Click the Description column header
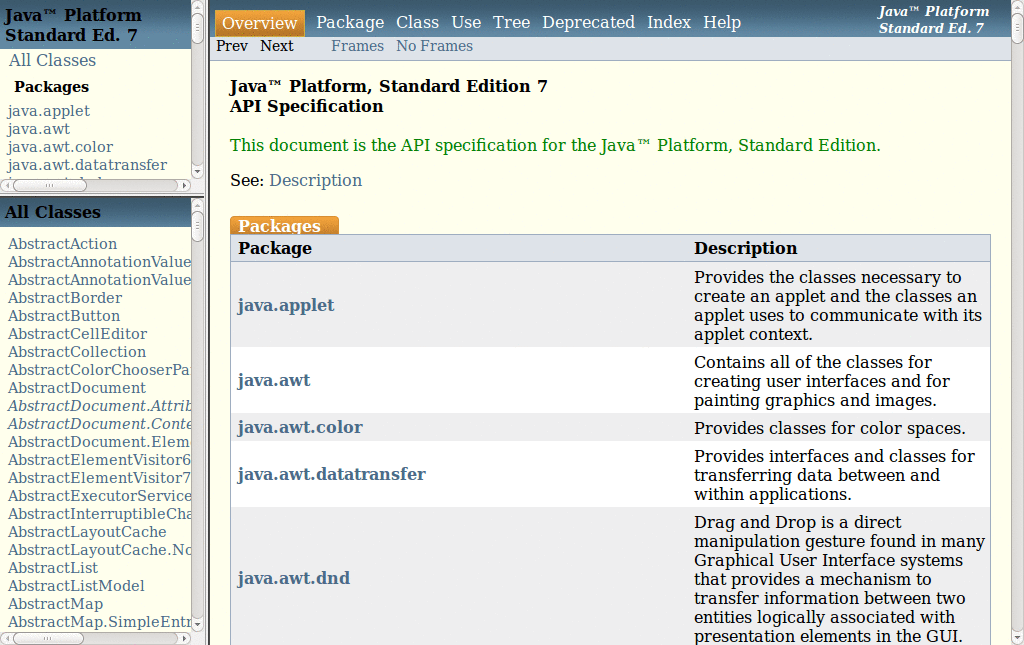 click(745, 249)
